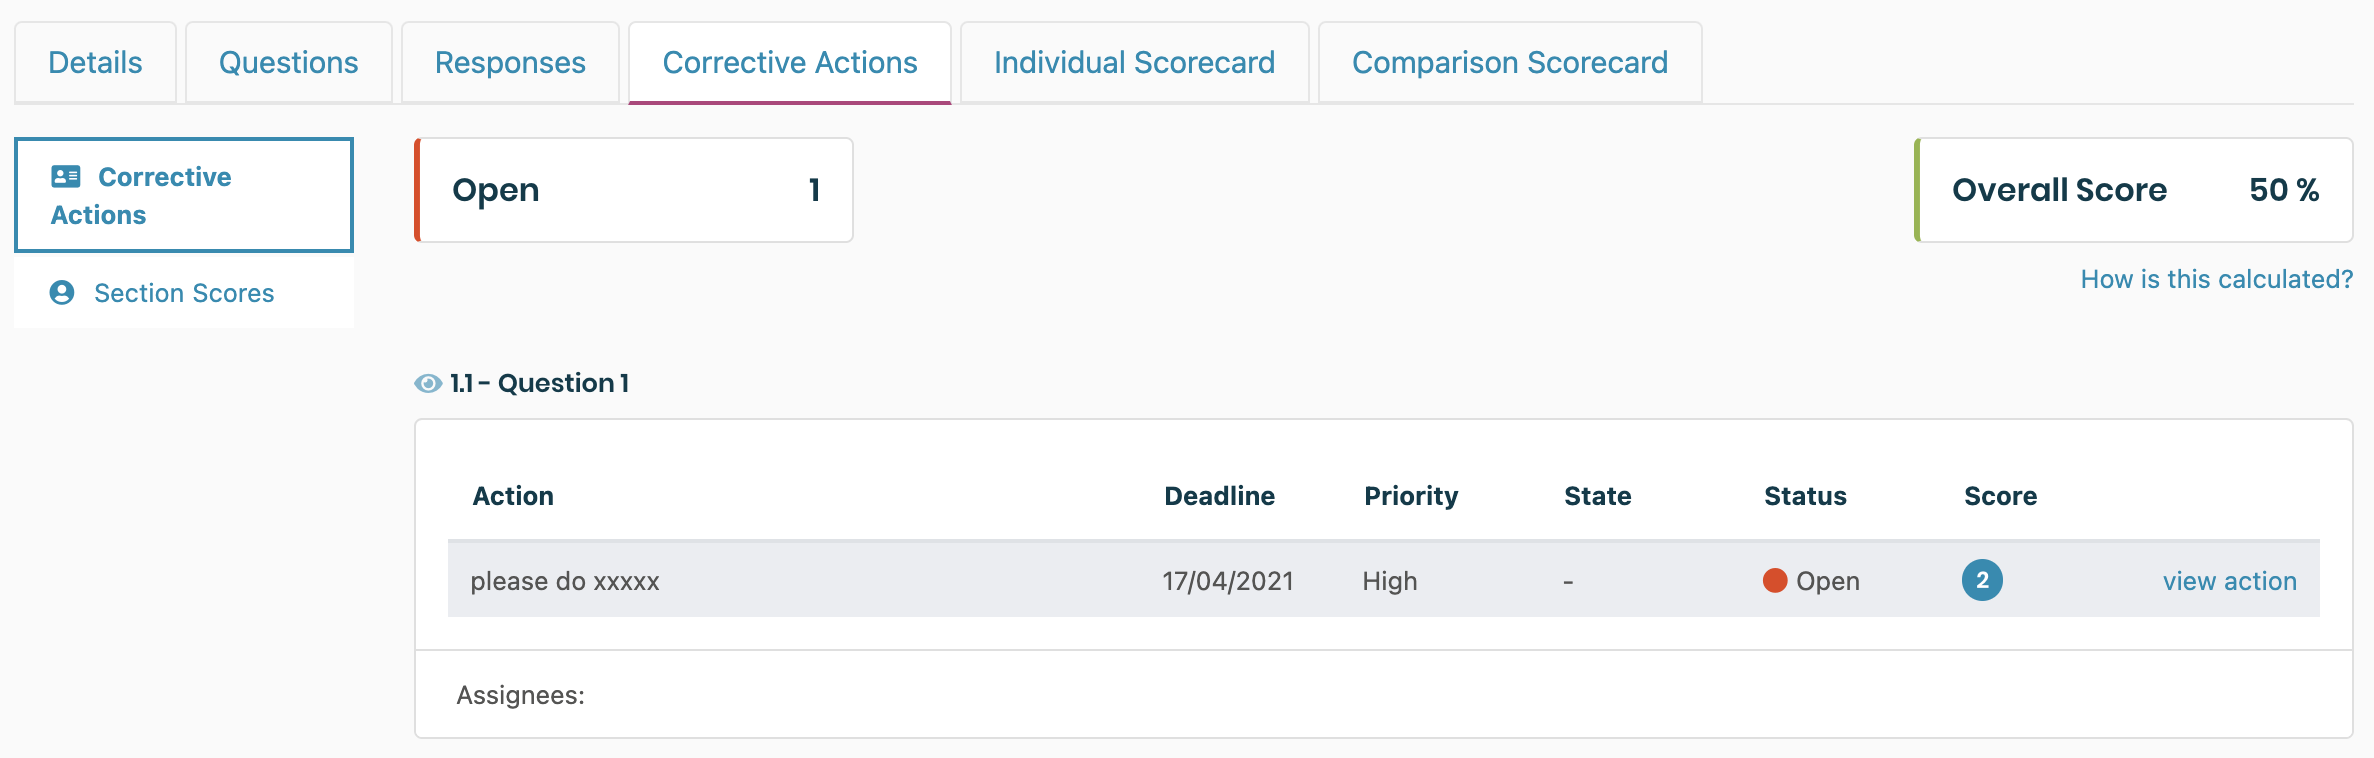Click the Deadline column header
This screenshot has width=2374, height=758.
coord(1219,496)
